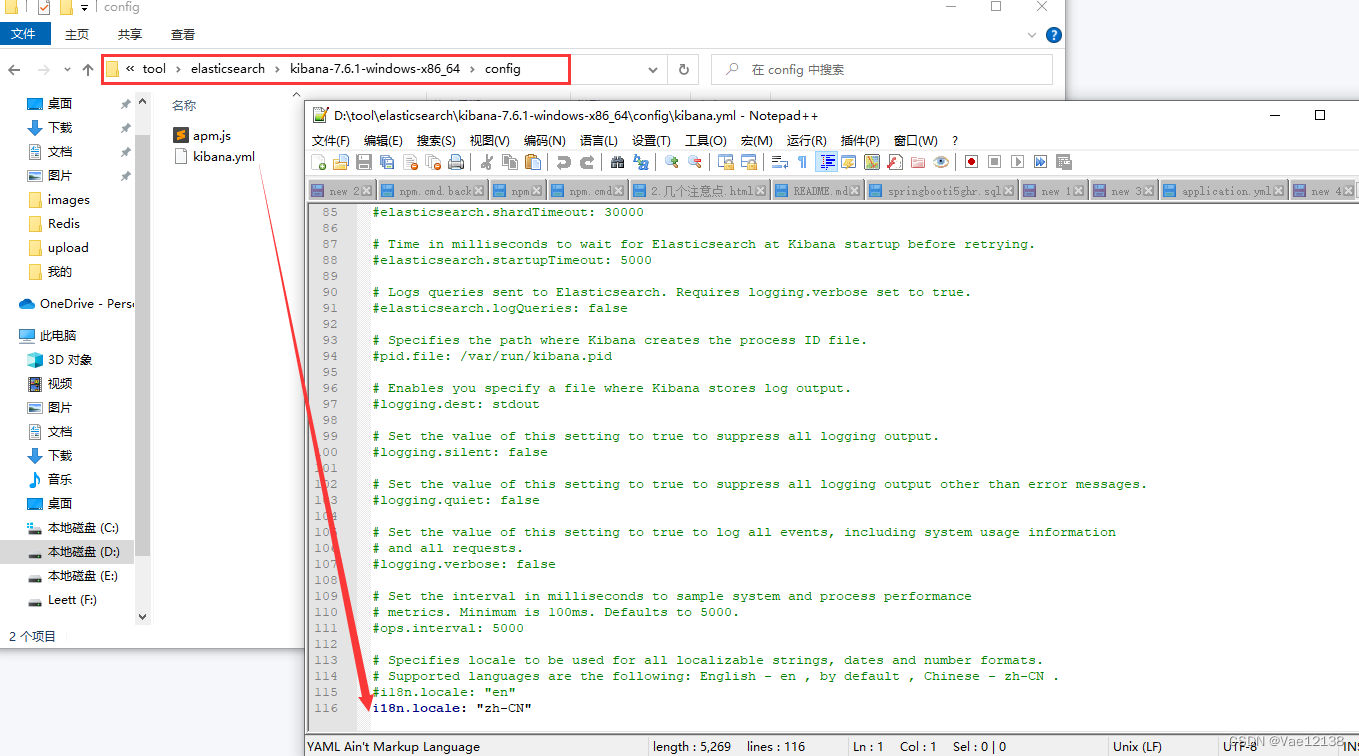Image resolution: width=1359 pixels, height=756 pixels.
Task: Click the Zoom Out icon in Notepad++
Action: pos(695,162)
